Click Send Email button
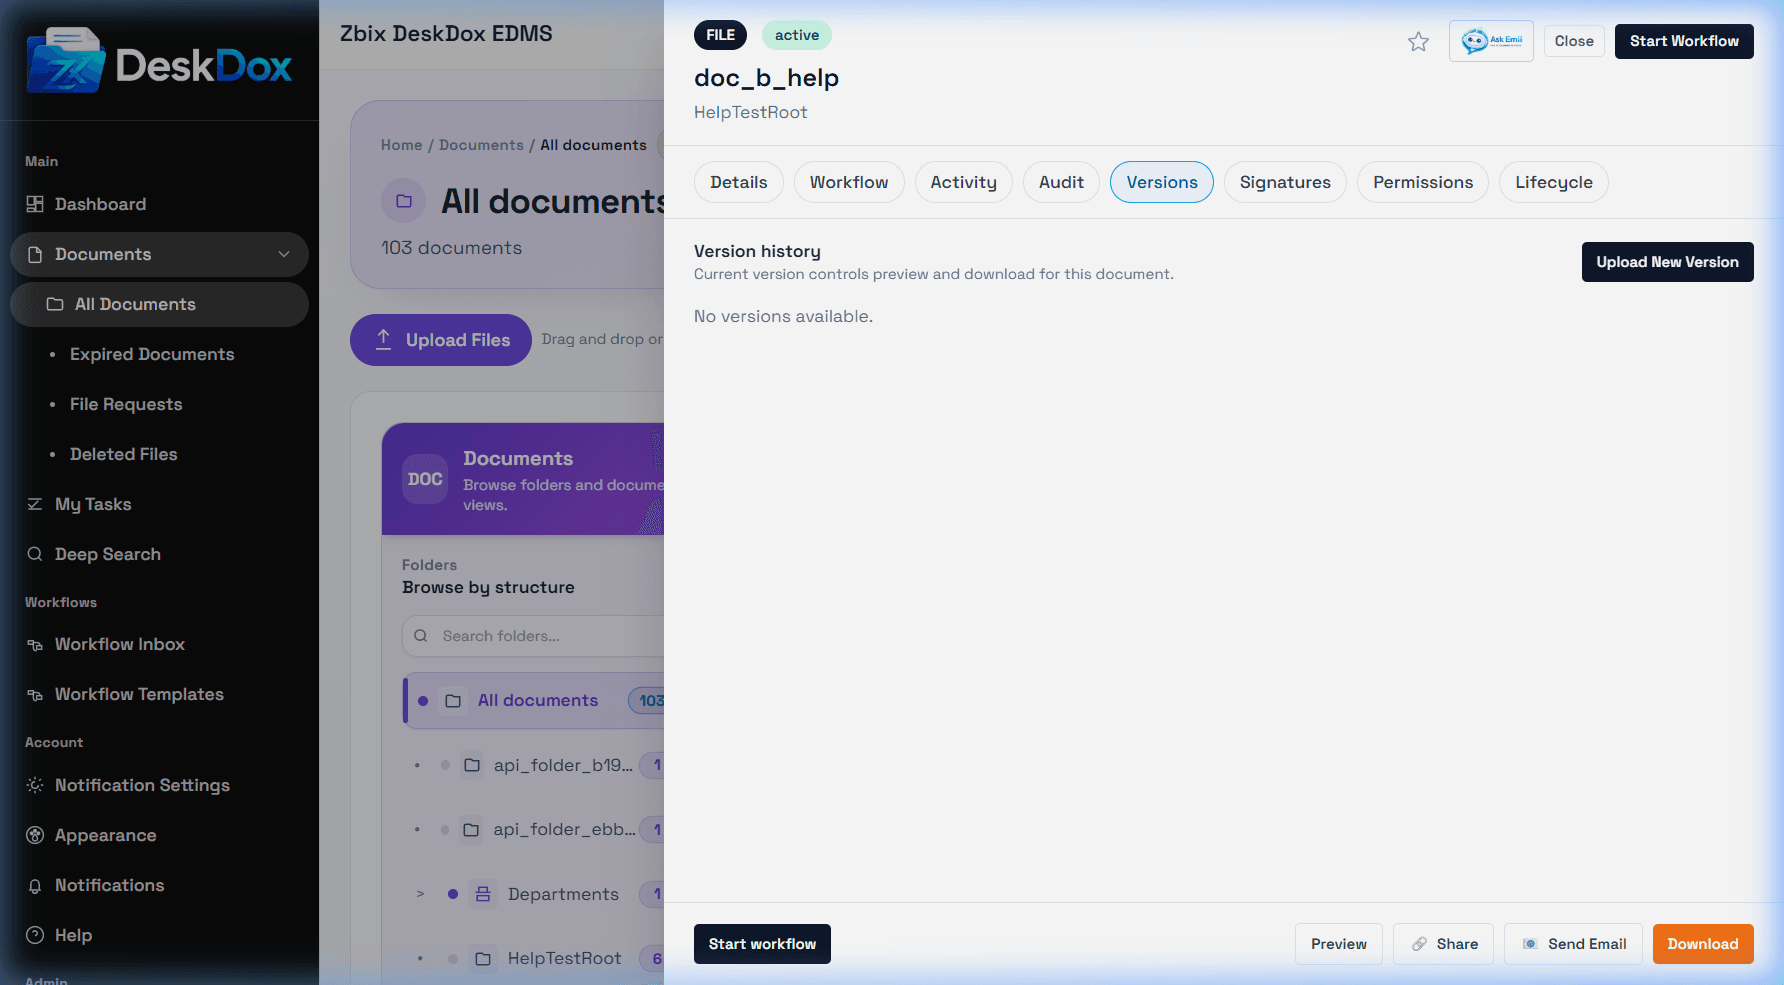The height and width of the screenshot is (985, 1784). click(1573, 944)
